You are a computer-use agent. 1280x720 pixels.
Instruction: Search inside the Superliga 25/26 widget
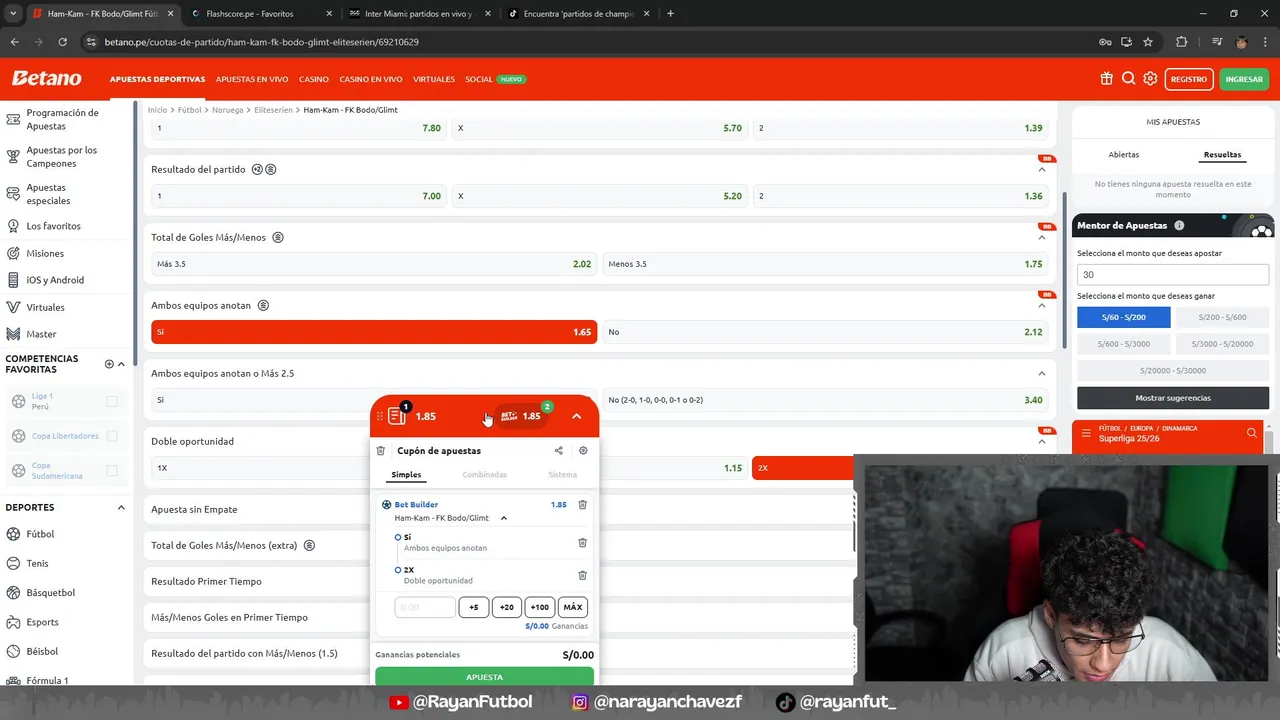pos(1251,433)
